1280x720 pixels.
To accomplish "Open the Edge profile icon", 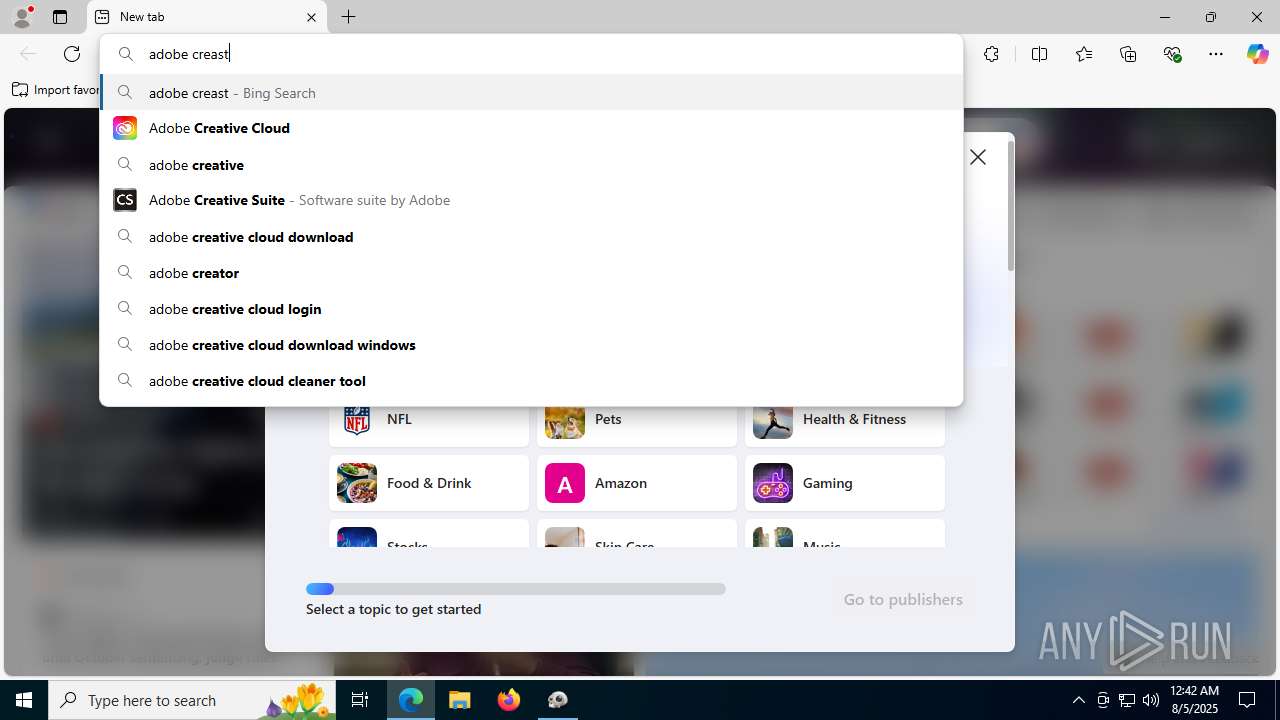I will pyautogui.click(x=22, y=17).
